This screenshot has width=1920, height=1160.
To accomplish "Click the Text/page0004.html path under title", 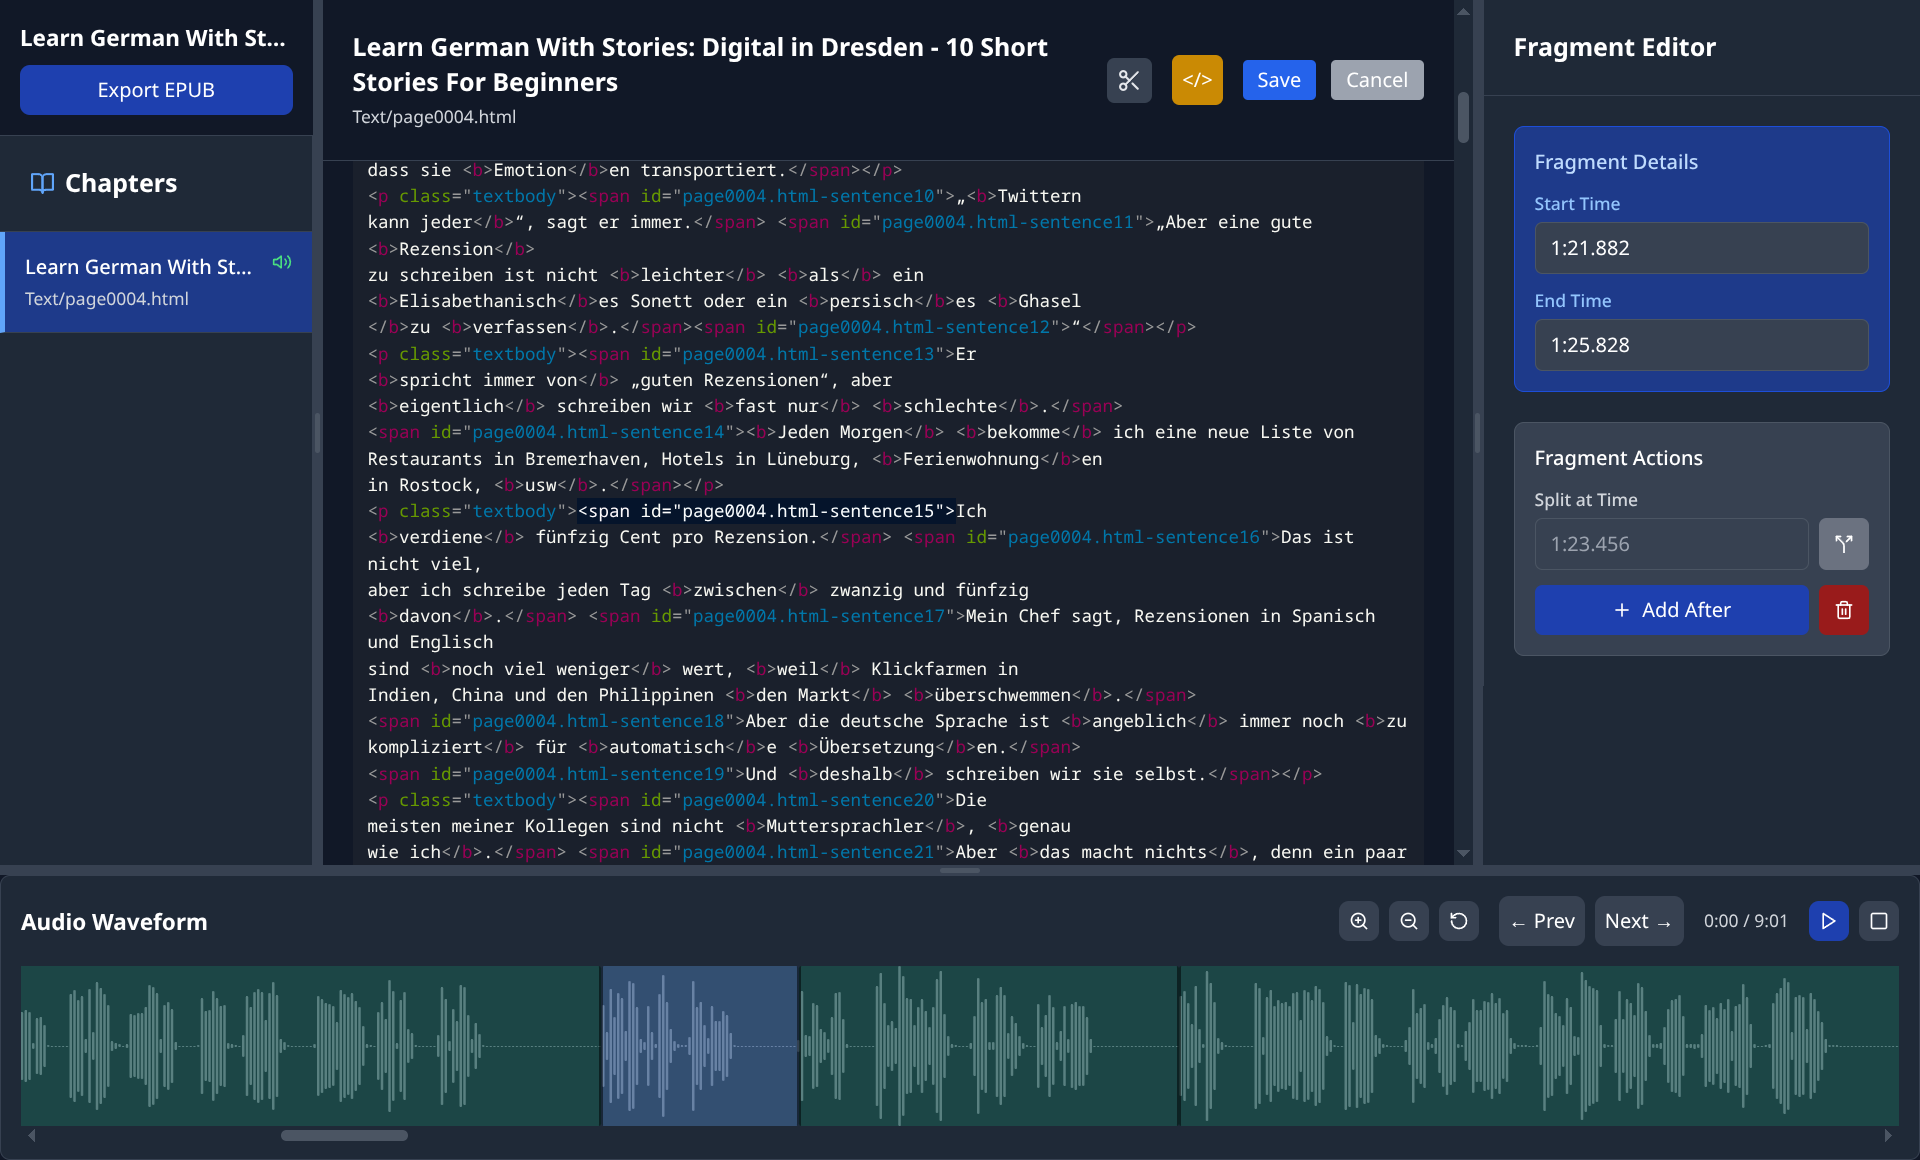I will tap(434, 117).
